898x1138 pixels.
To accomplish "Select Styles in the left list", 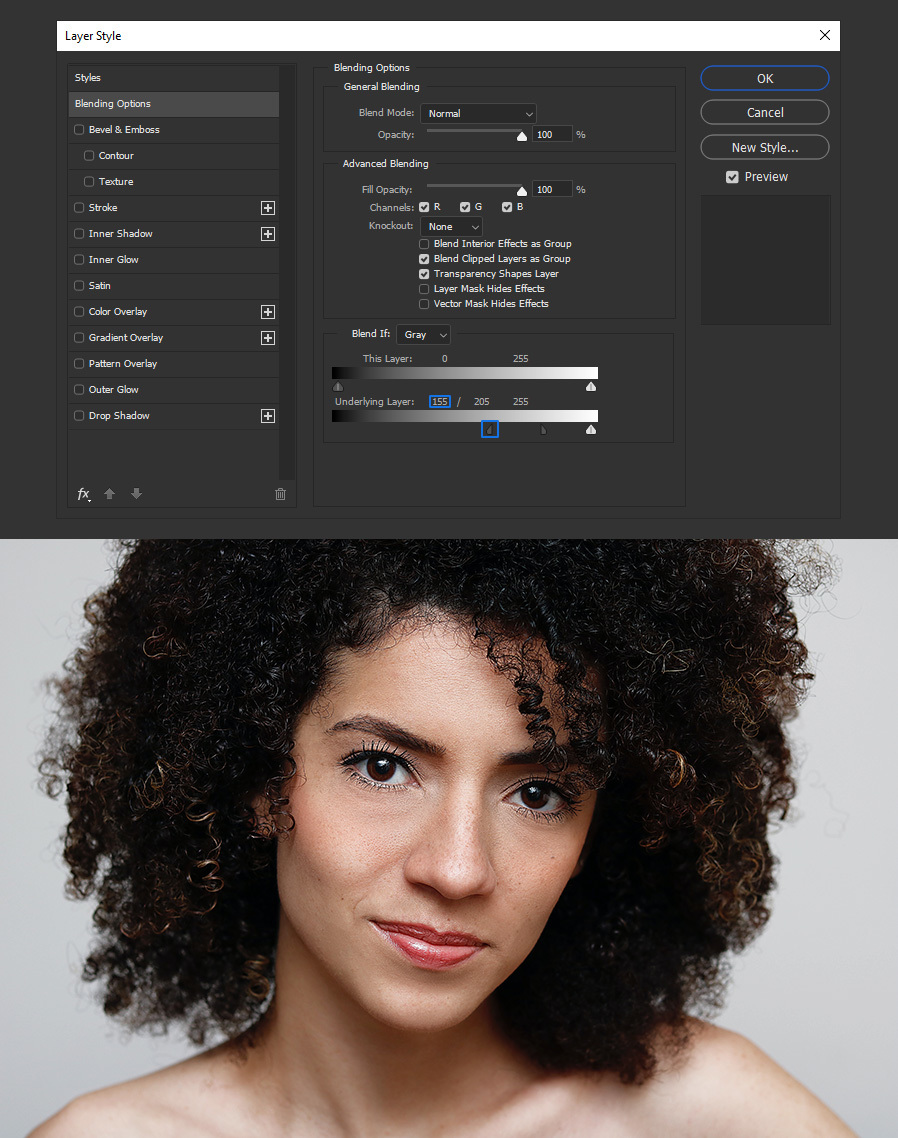I will click(x=174, y=78).
